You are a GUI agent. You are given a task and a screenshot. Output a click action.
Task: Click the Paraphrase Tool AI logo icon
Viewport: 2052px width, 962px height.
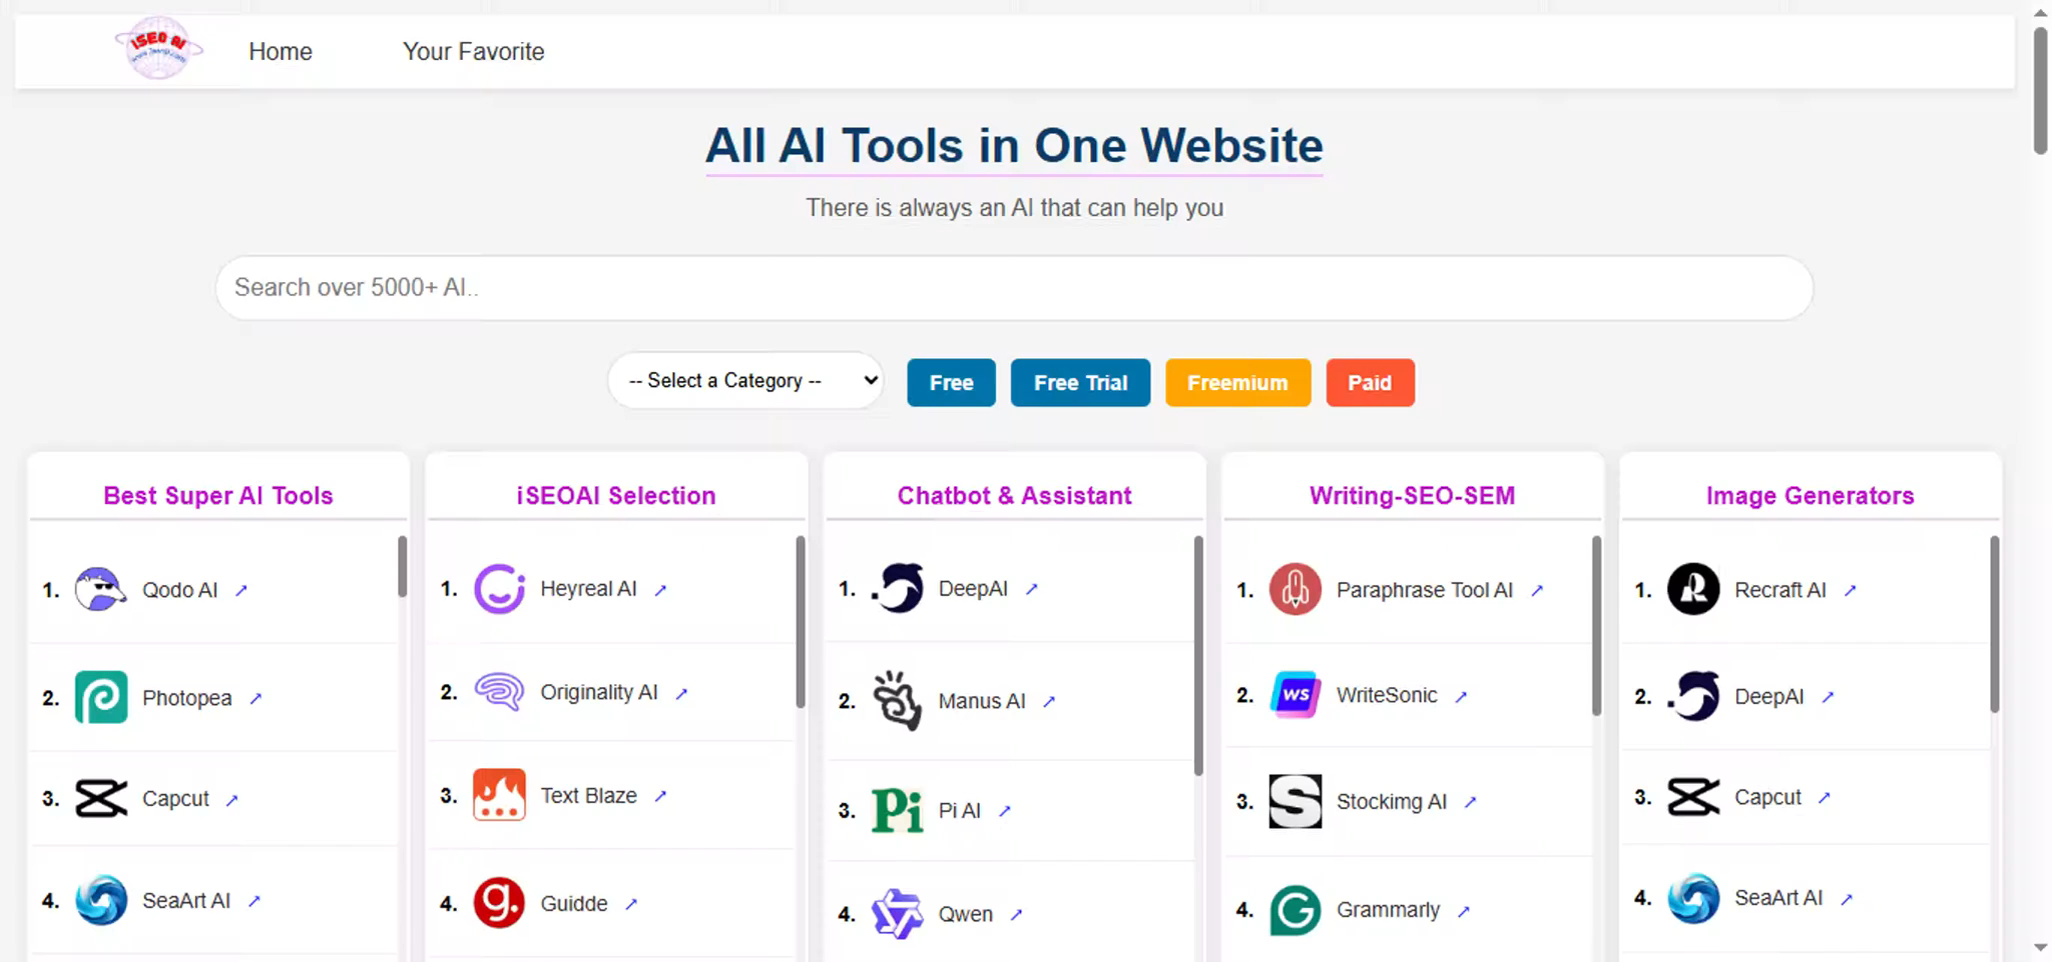click(1295, 589)
